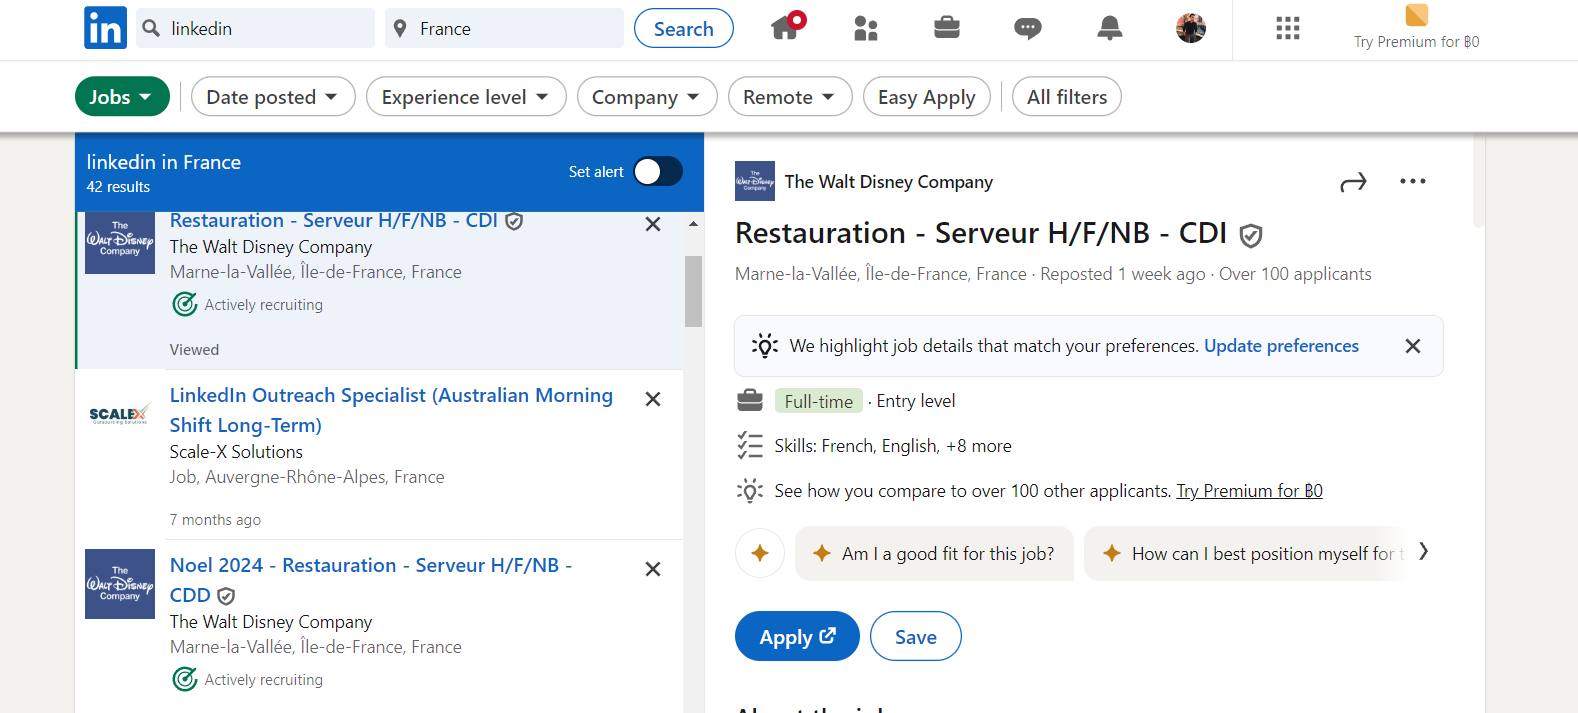Image resolution: width=1578 pixels, height=713 pixels.
Task: Click the Apply button
Action: pyautogui.click(x=797, y=636)
